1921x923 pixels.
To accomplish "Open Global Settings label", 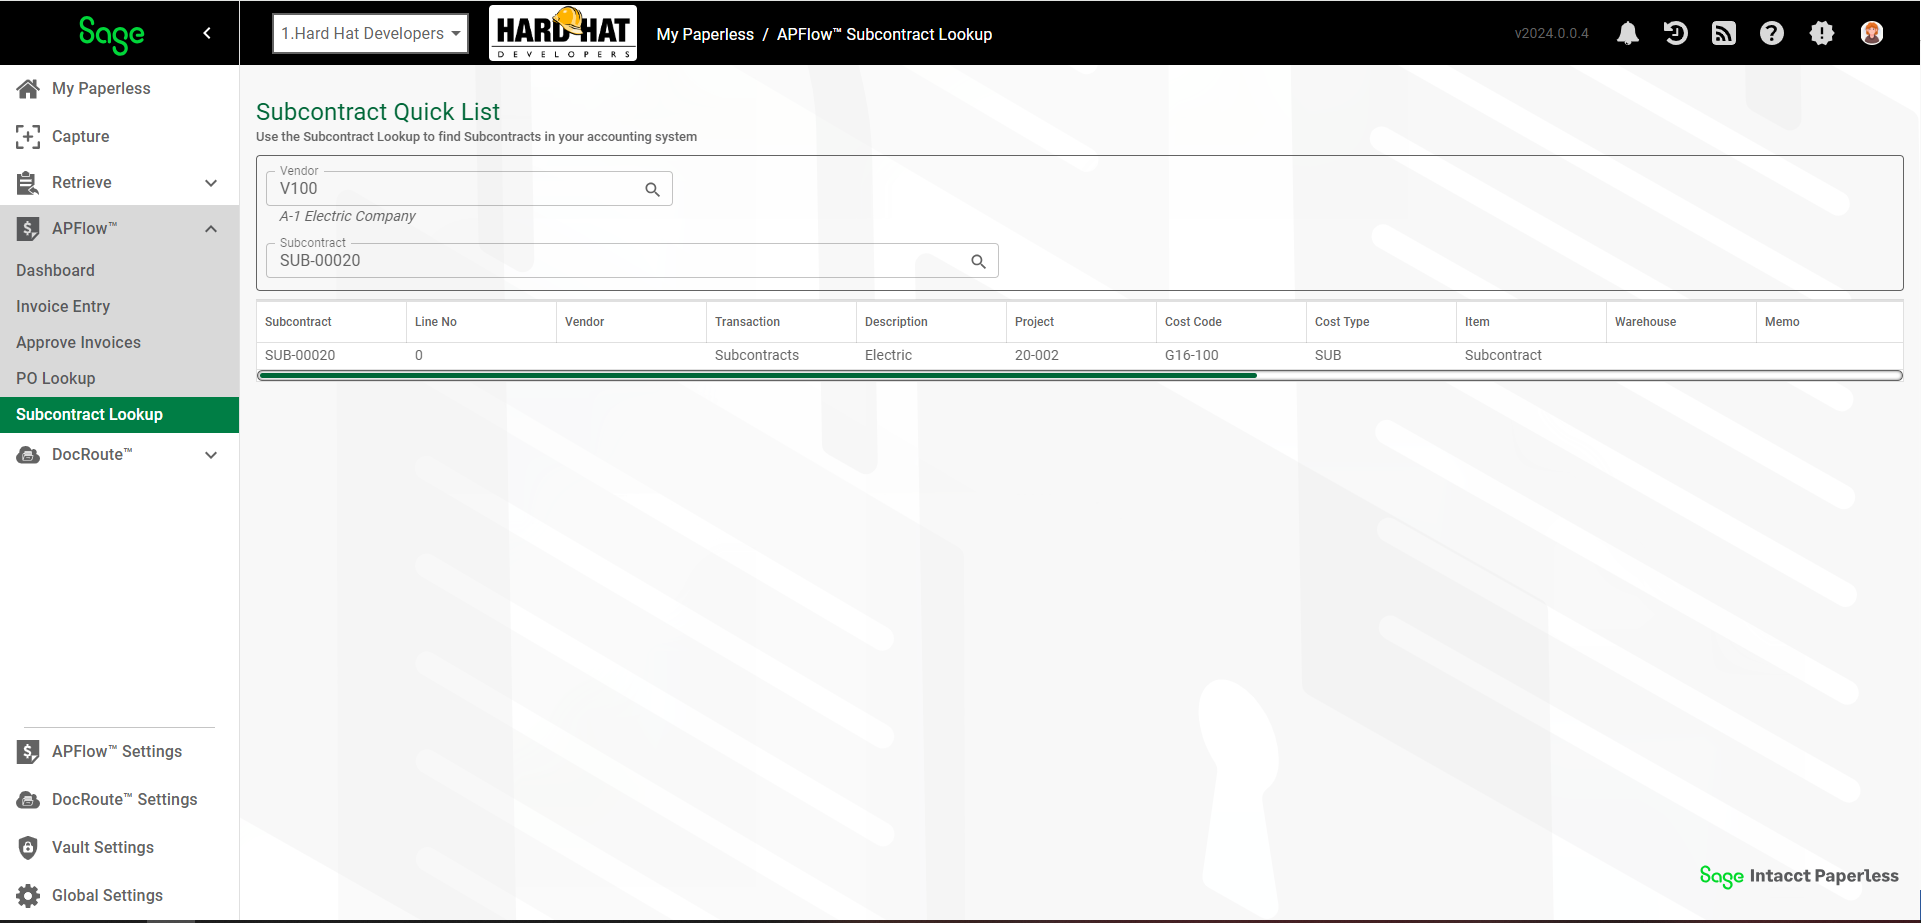I will coord(107,896).
